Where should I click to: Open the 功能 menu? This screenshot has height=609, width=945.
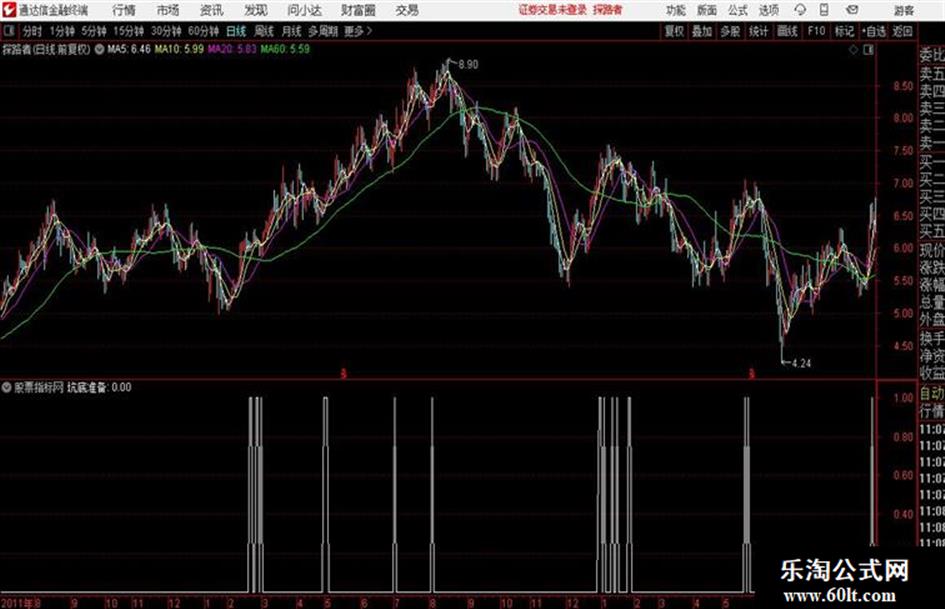pyautogui.click(x=676, y=10)
